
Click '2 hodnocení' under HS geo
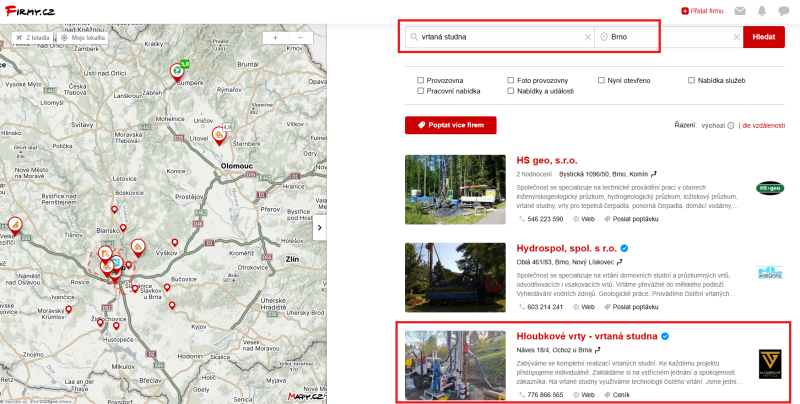534,174
